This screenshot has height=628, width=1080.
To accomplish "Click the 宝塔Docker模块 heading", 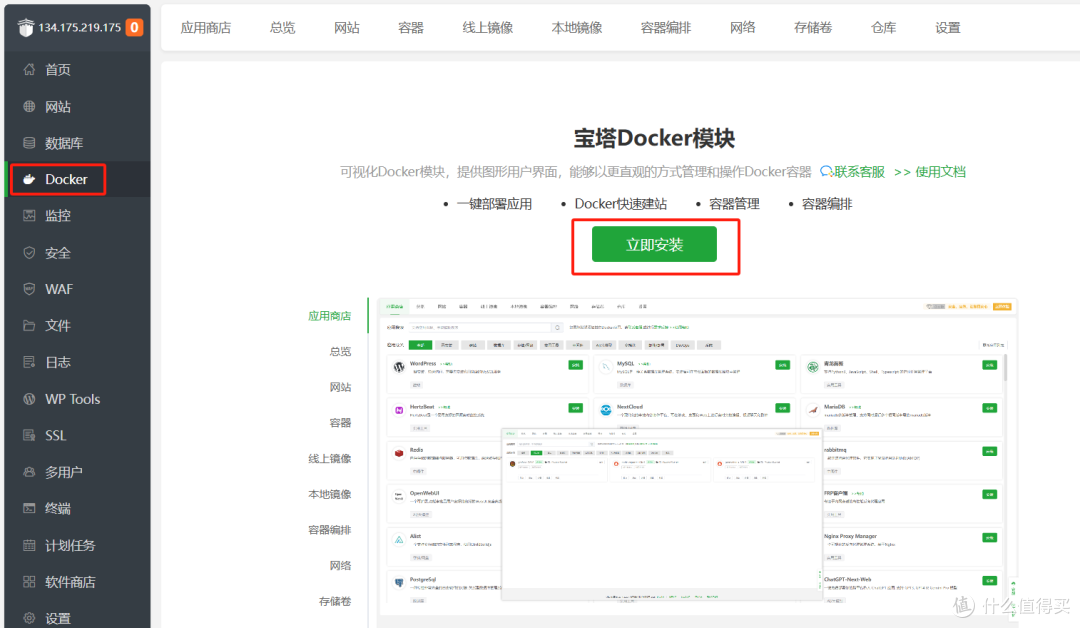I will pos(654,138).
